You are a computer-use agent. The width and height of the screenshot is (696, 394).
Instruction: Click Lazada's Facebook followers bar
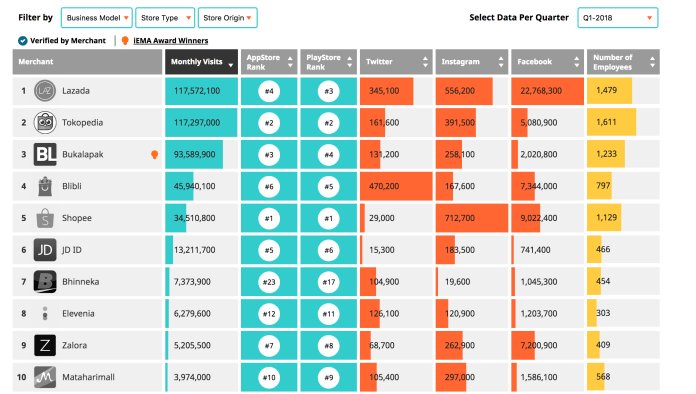(547, 91)
